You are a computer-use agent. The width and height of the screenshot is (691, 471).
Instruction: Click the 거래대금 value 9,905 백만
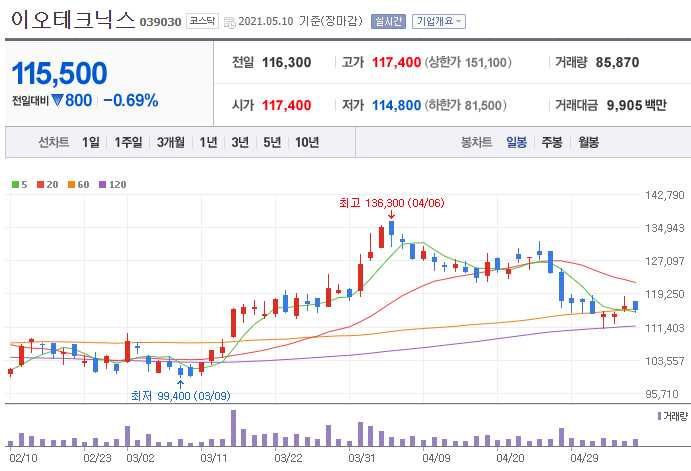pyautogui.click(x=636, y=105)
